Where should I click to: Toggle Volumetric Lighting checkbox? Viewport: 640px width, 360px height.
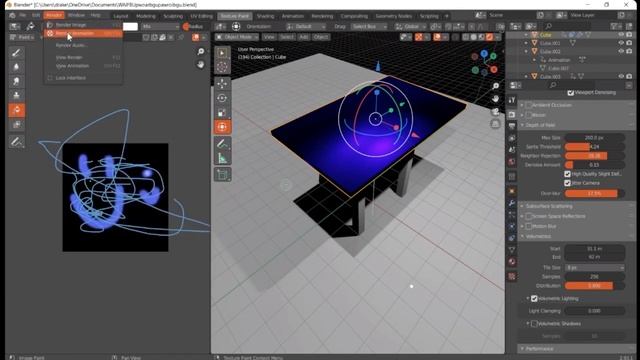[534, 299]
